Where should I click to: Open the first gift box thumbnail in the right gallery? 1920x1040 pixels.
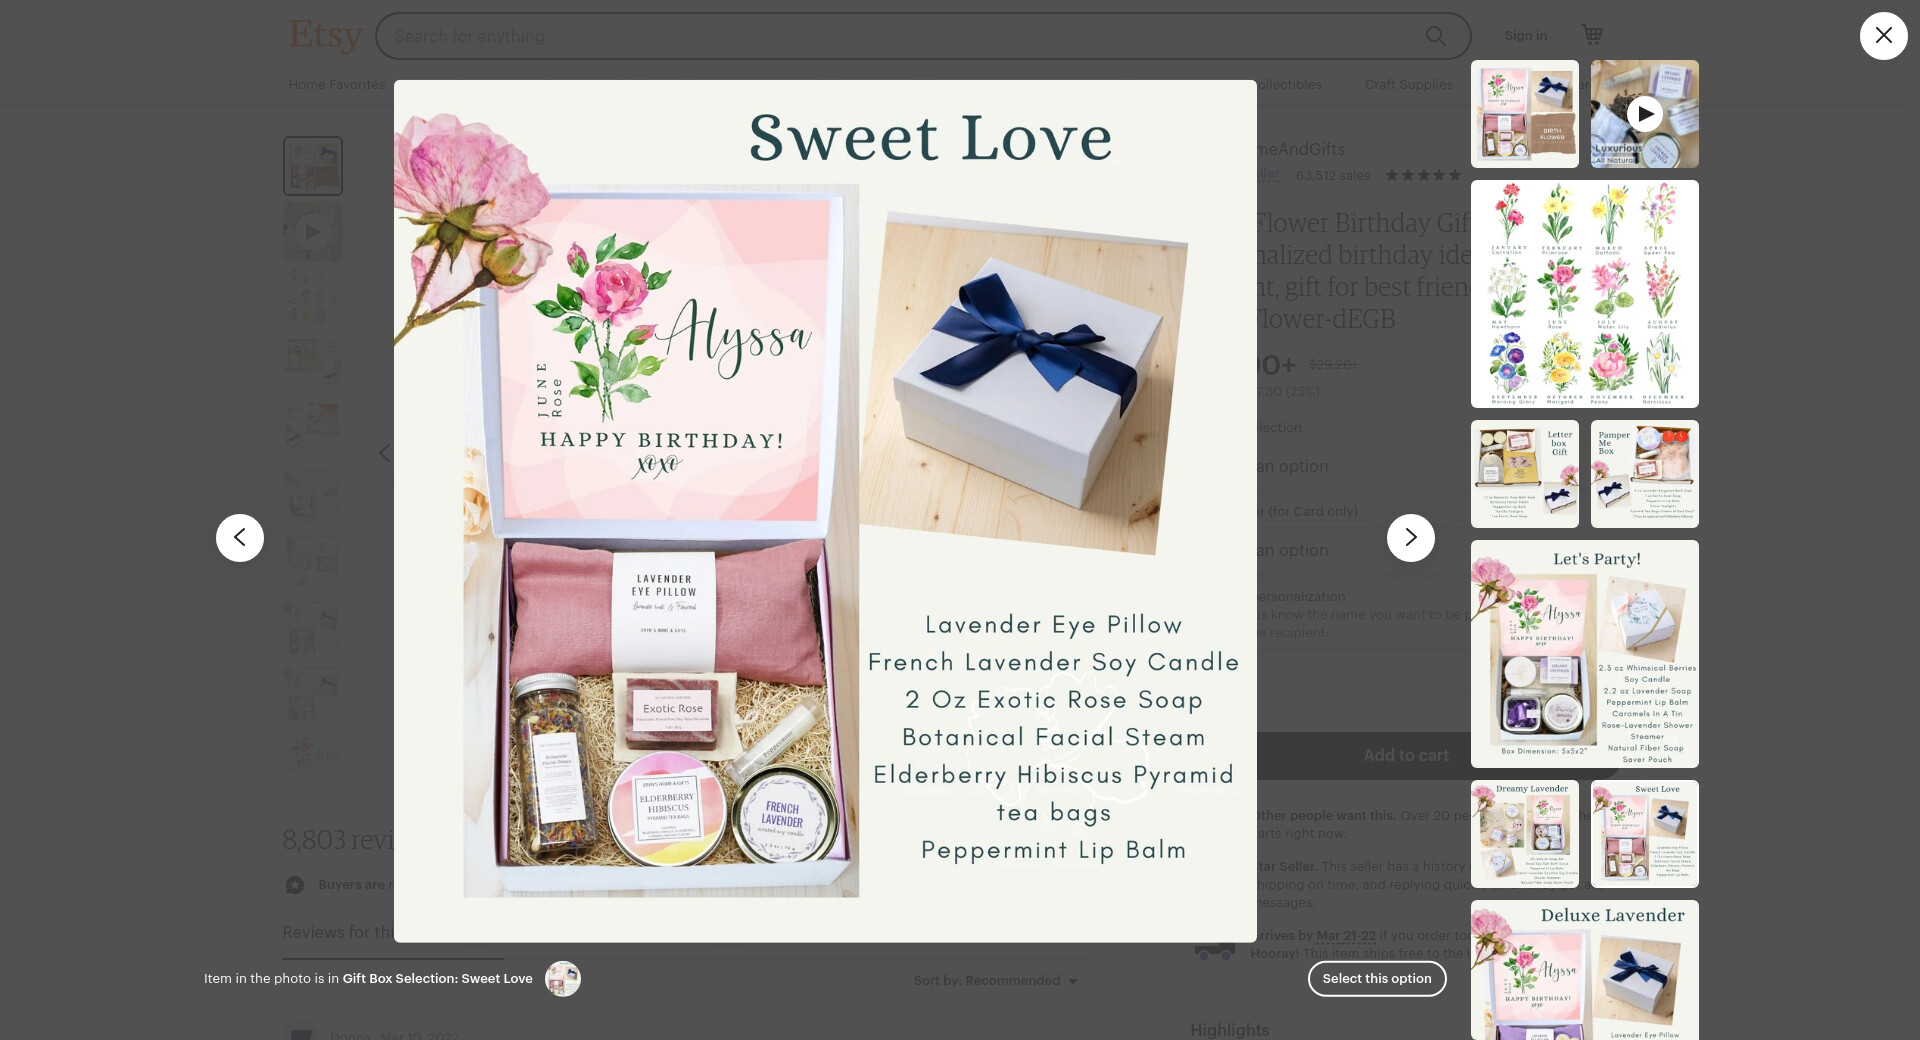1525,114
